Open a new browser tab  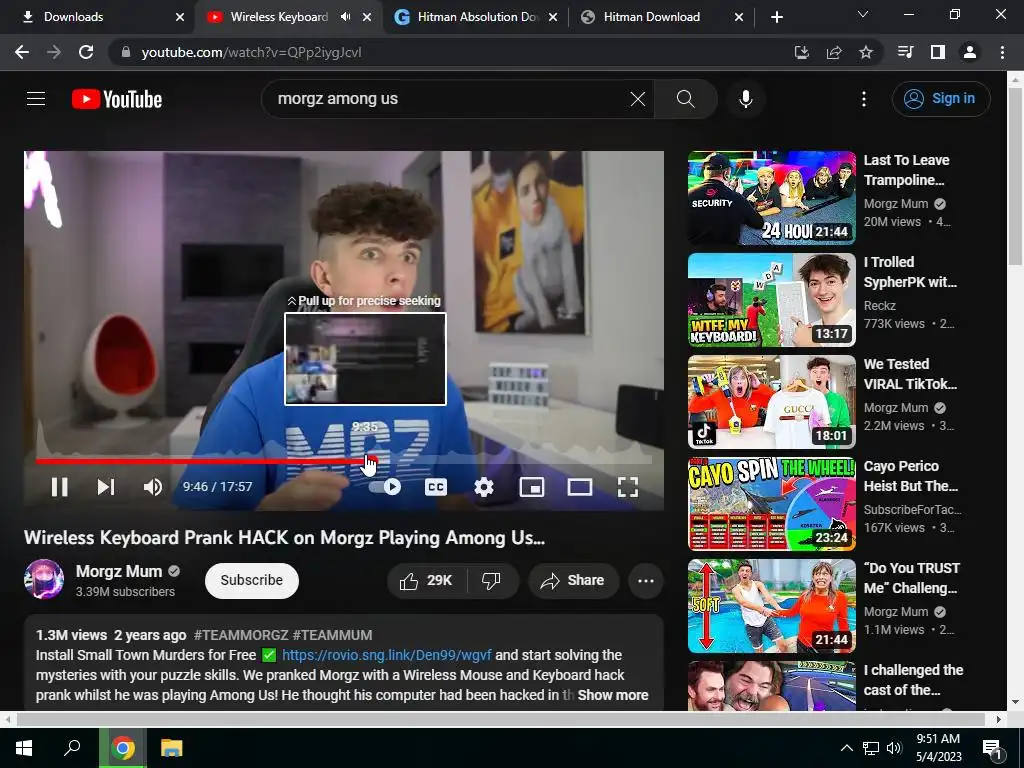(776, 17)
